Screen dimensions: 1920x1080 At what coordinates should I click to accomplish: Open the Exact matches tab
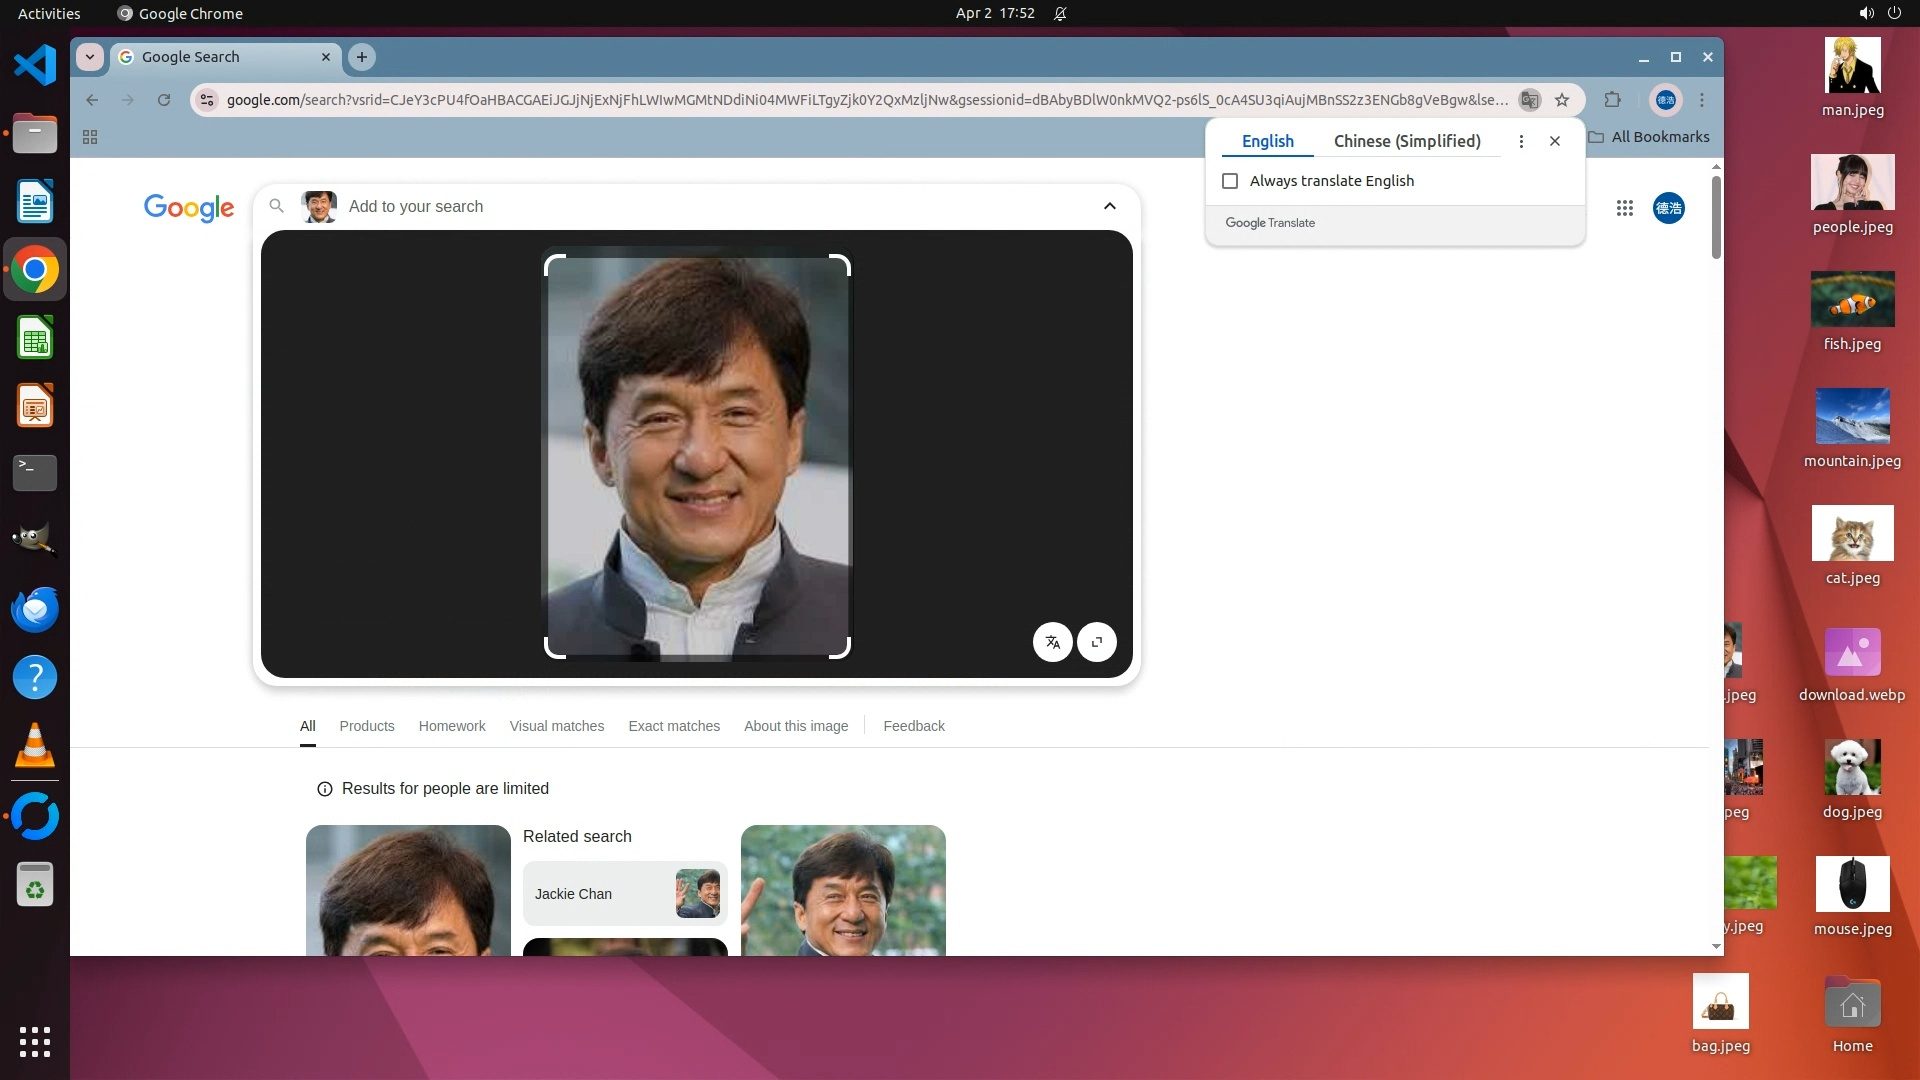(x=673, y=726)
